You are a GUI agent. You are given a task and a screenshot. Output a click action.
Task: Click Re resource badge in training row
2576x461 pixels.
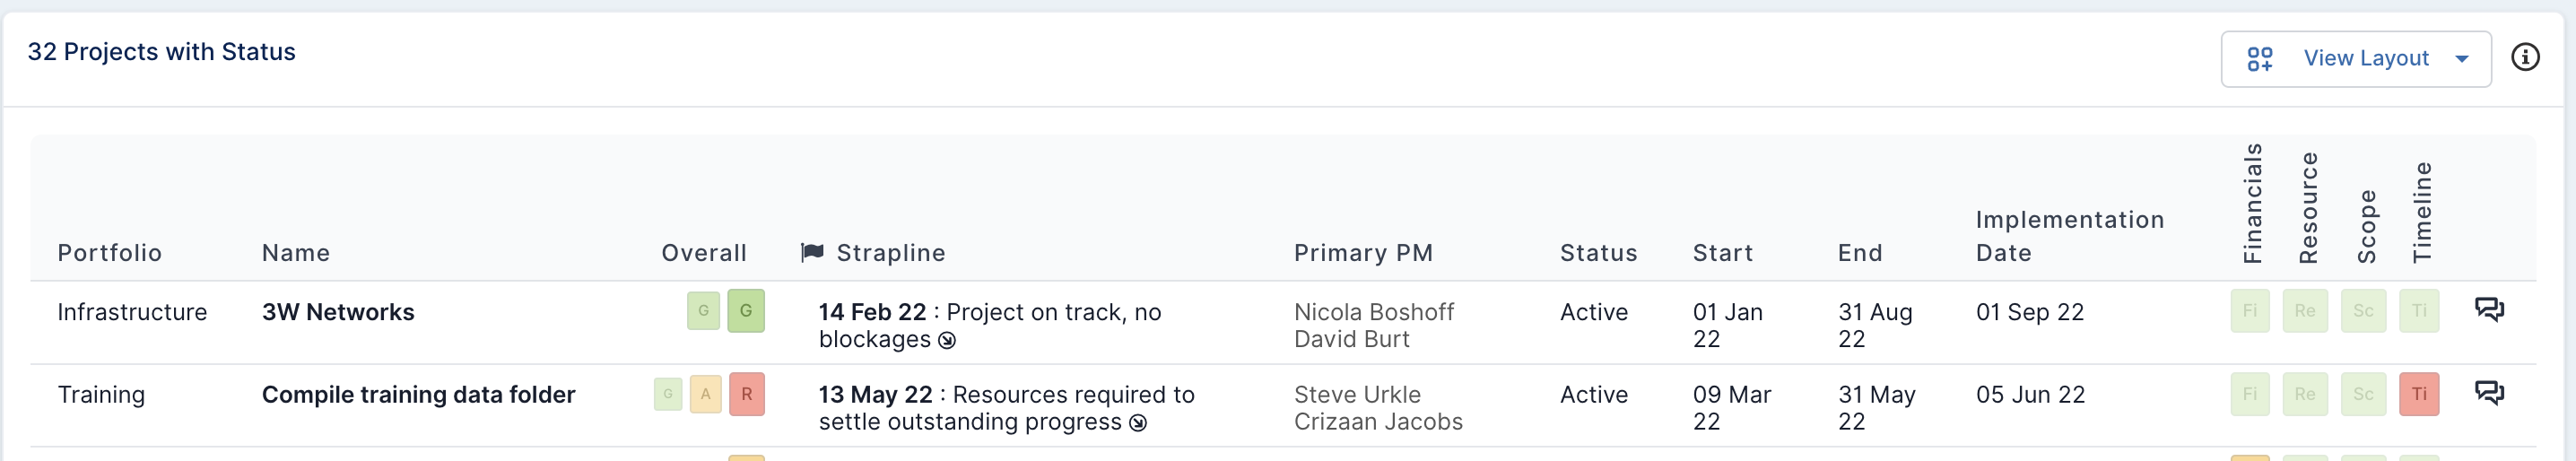(2305, 394)
